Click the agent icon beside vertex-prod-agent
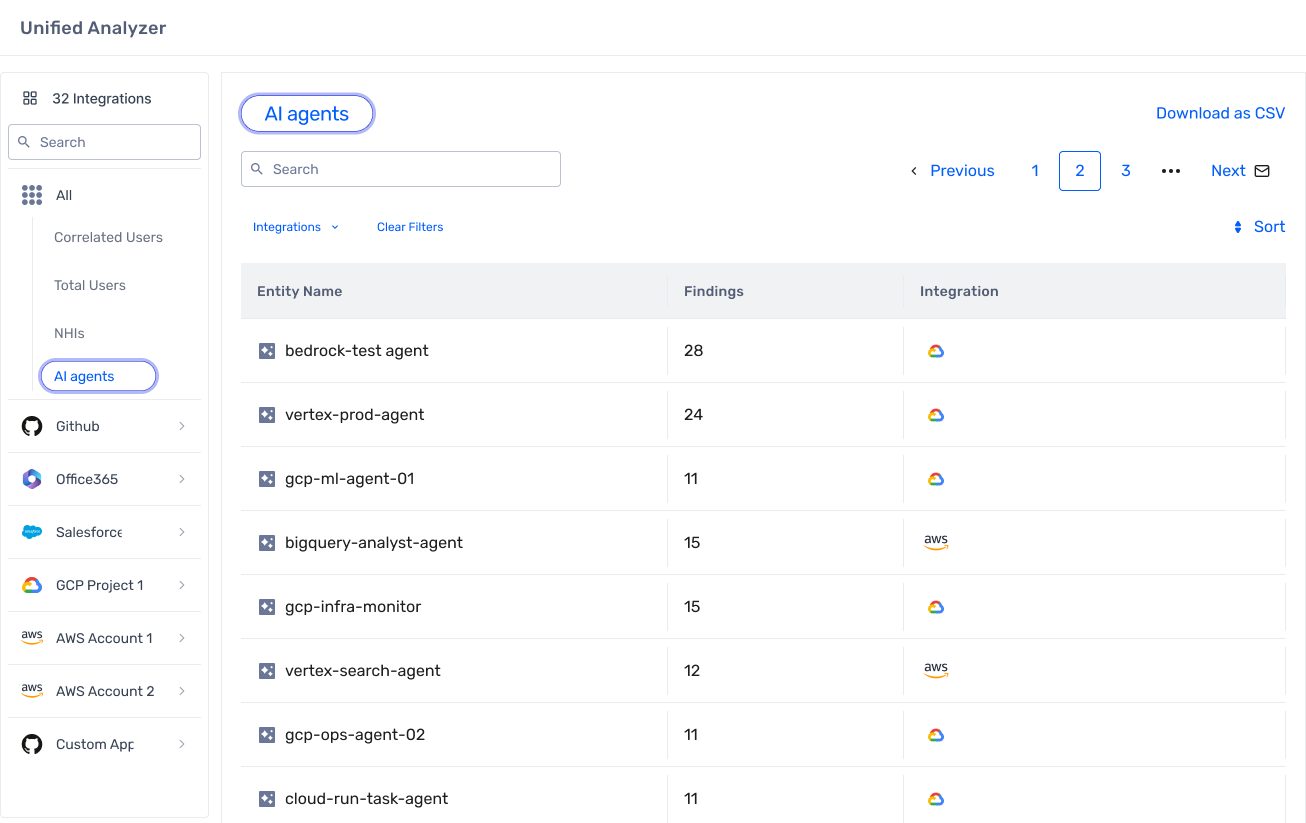 (x=267, y=415)
